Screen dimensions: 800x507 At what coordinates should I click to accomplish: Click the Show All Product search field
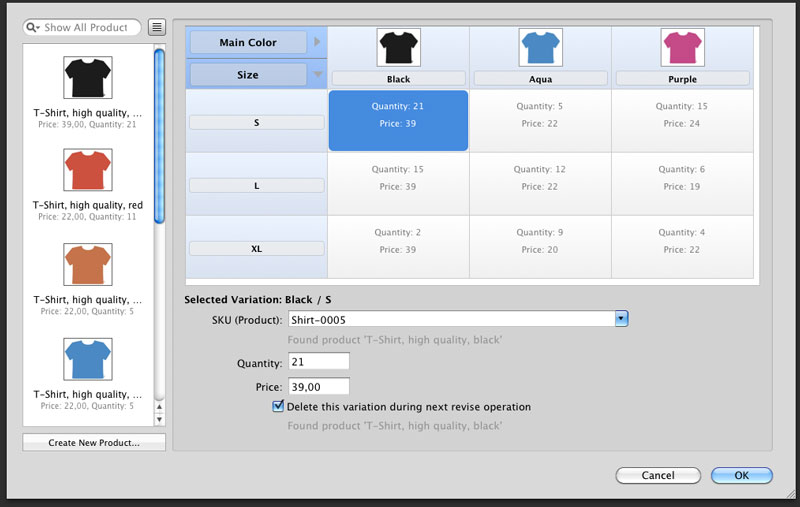click(82, 28)
